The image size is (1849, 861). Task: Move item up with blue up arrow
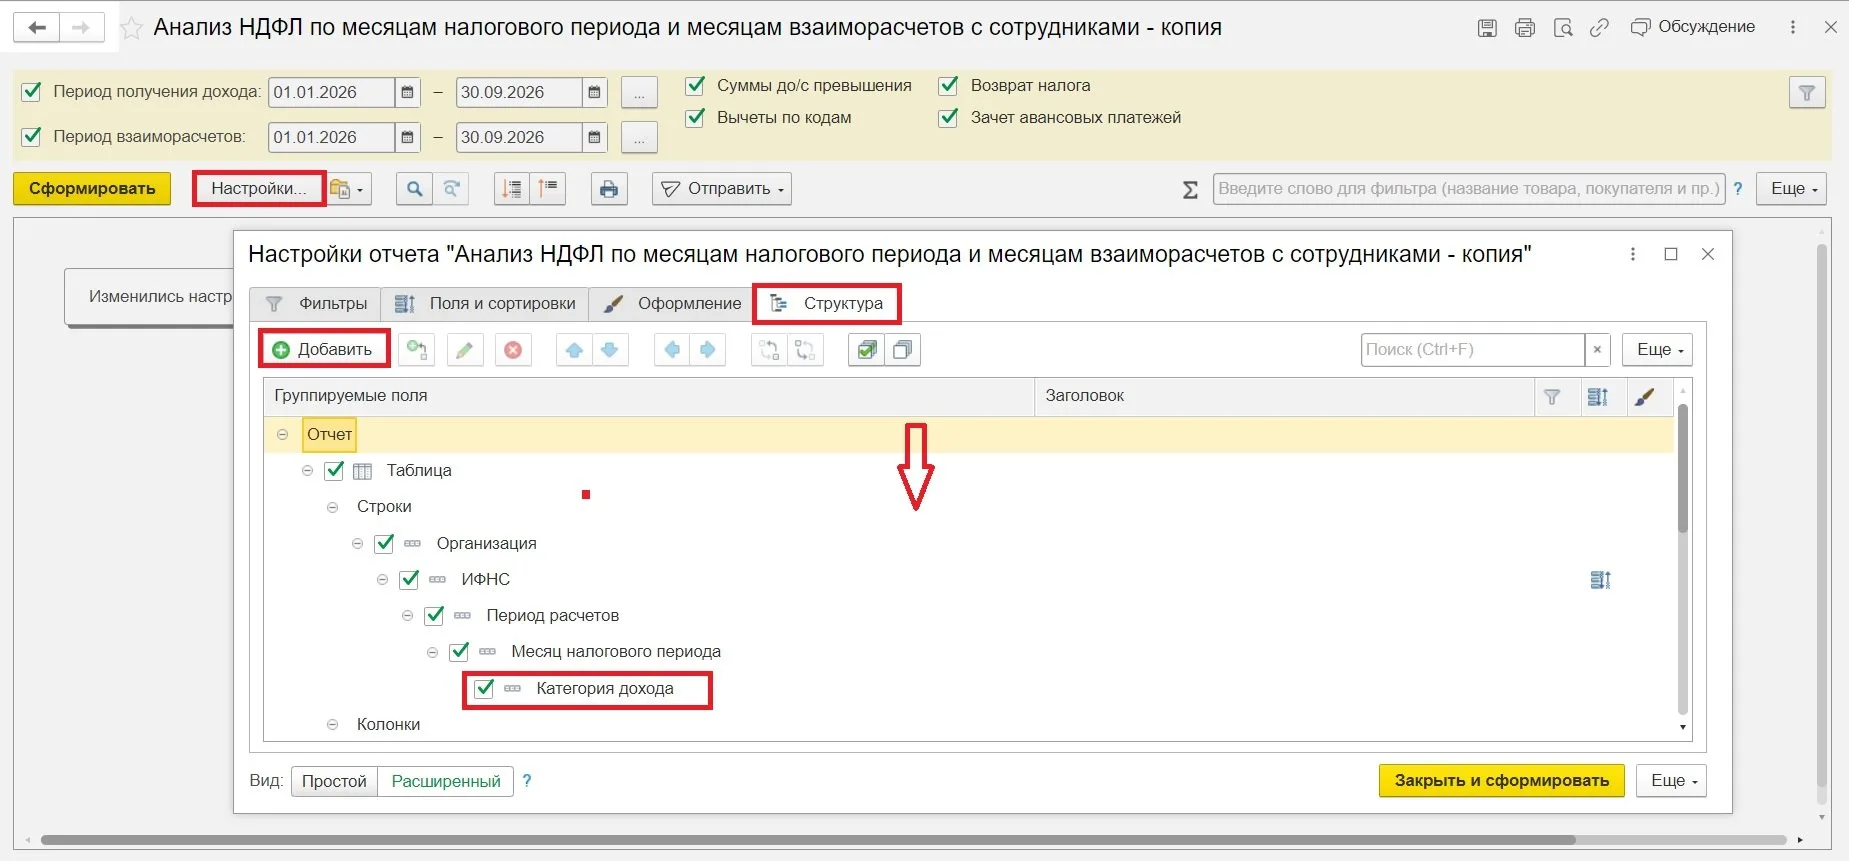coord(574,350)
